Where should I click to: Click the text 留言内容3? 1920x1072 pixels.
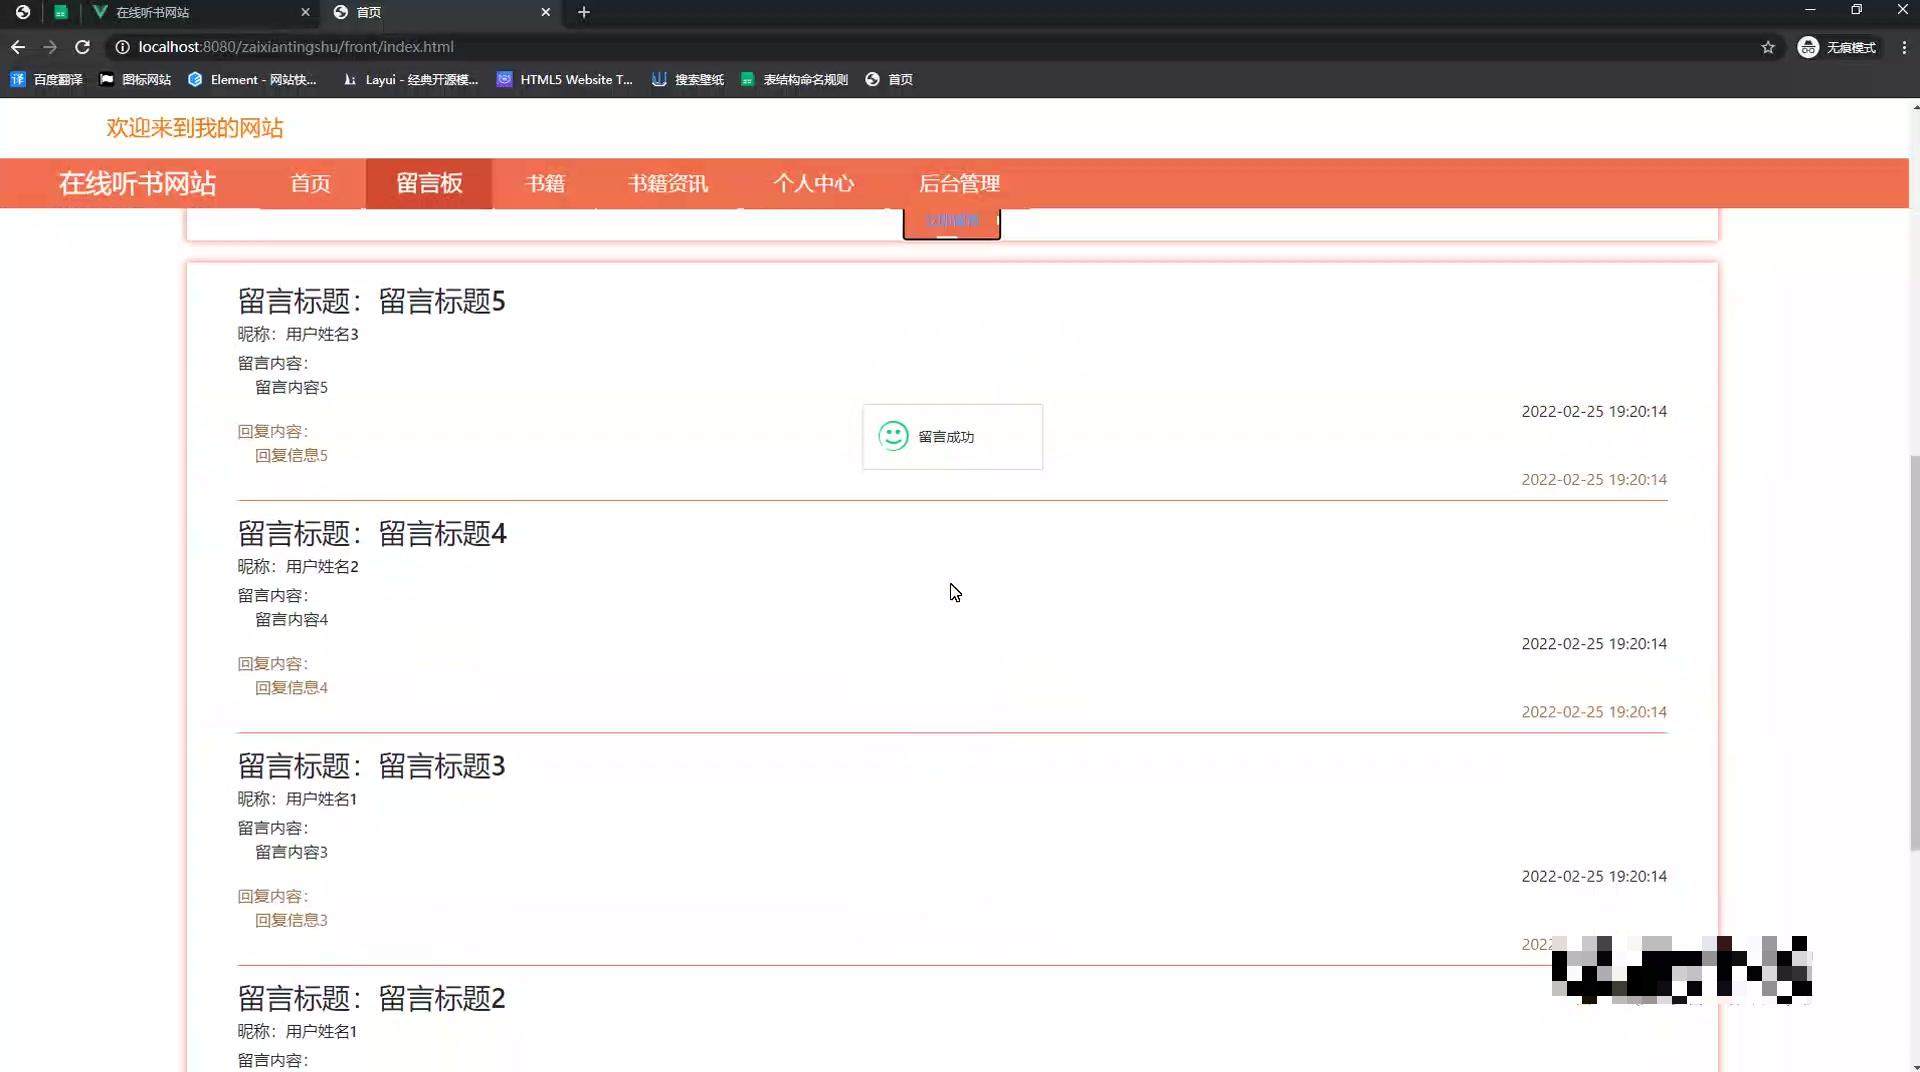tap(291, 852)
